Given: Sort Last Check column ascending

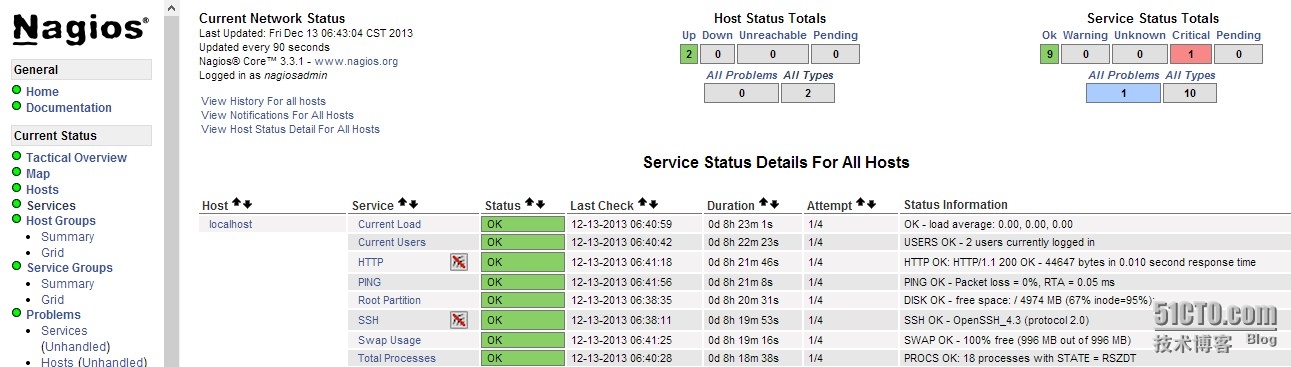Looking at the screenshot, I should [643, 204].
